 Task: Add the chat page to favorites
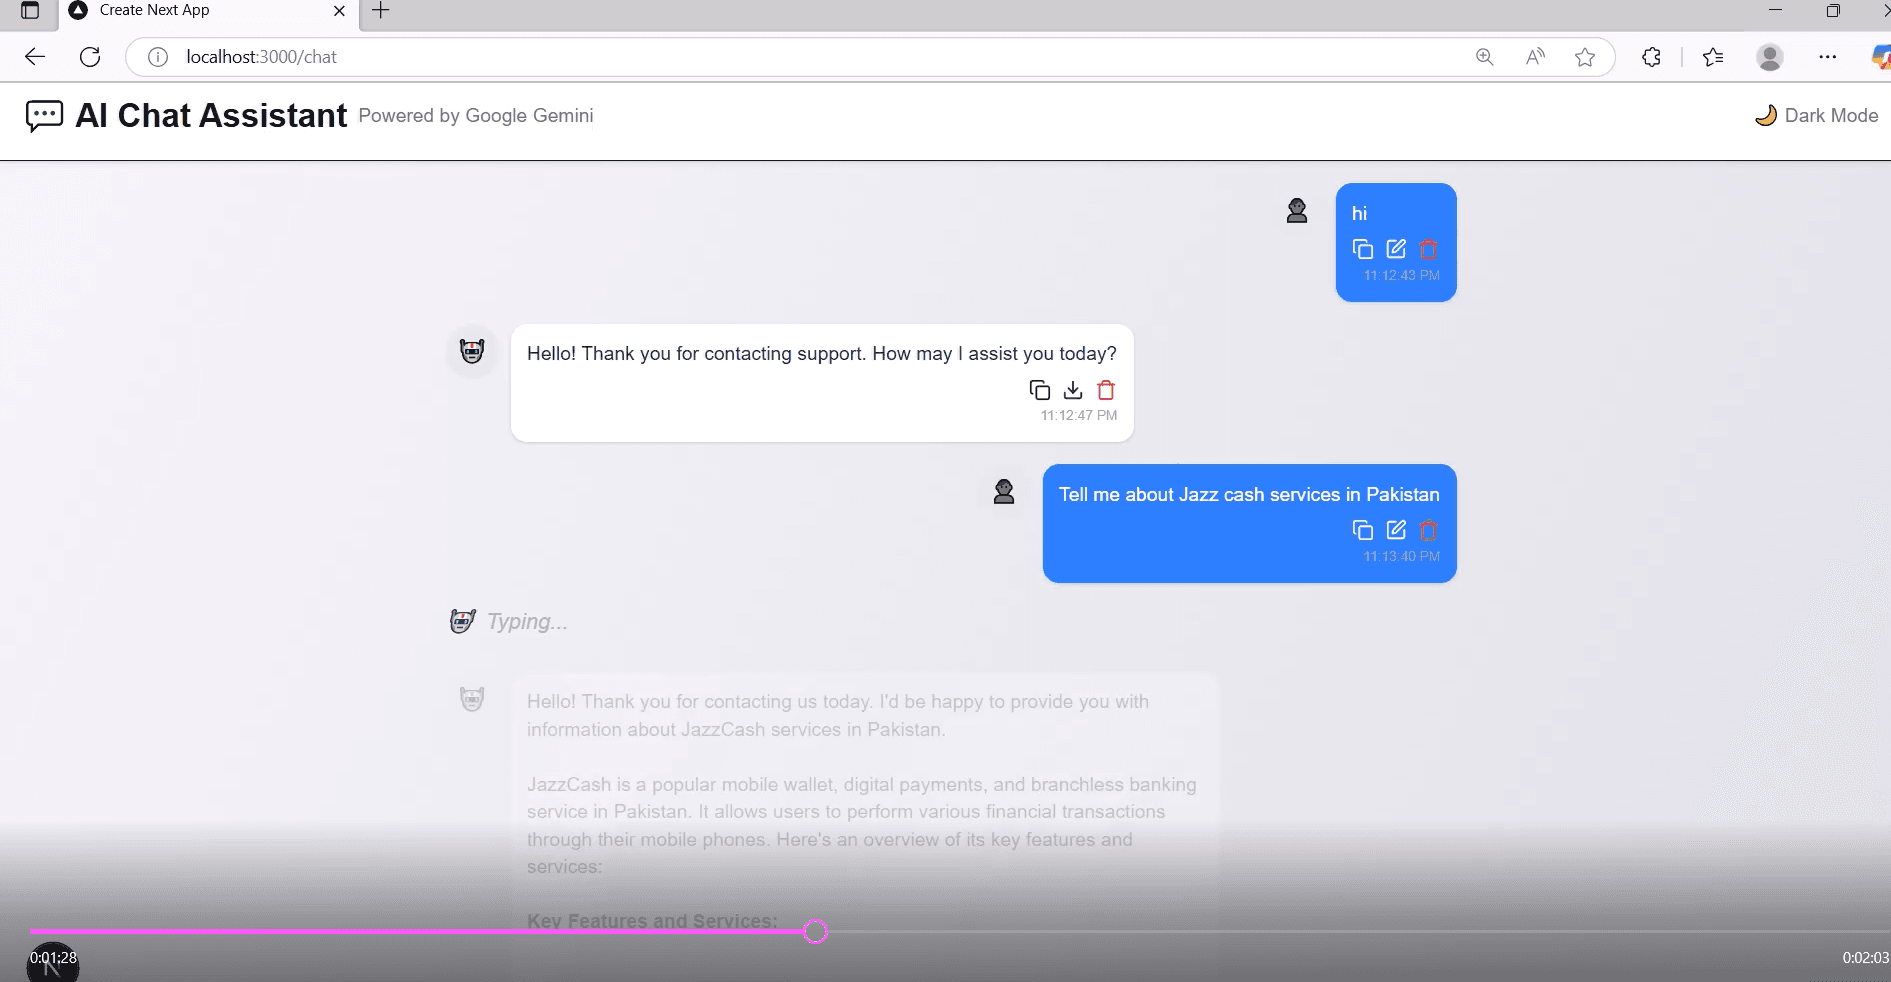click(x=1584, y=57)
